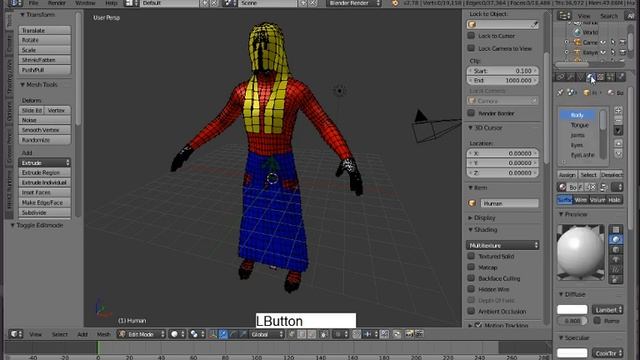Screen dimensions: 640x360
Task: Select sphere preview type icon
Action: [616, 240]
